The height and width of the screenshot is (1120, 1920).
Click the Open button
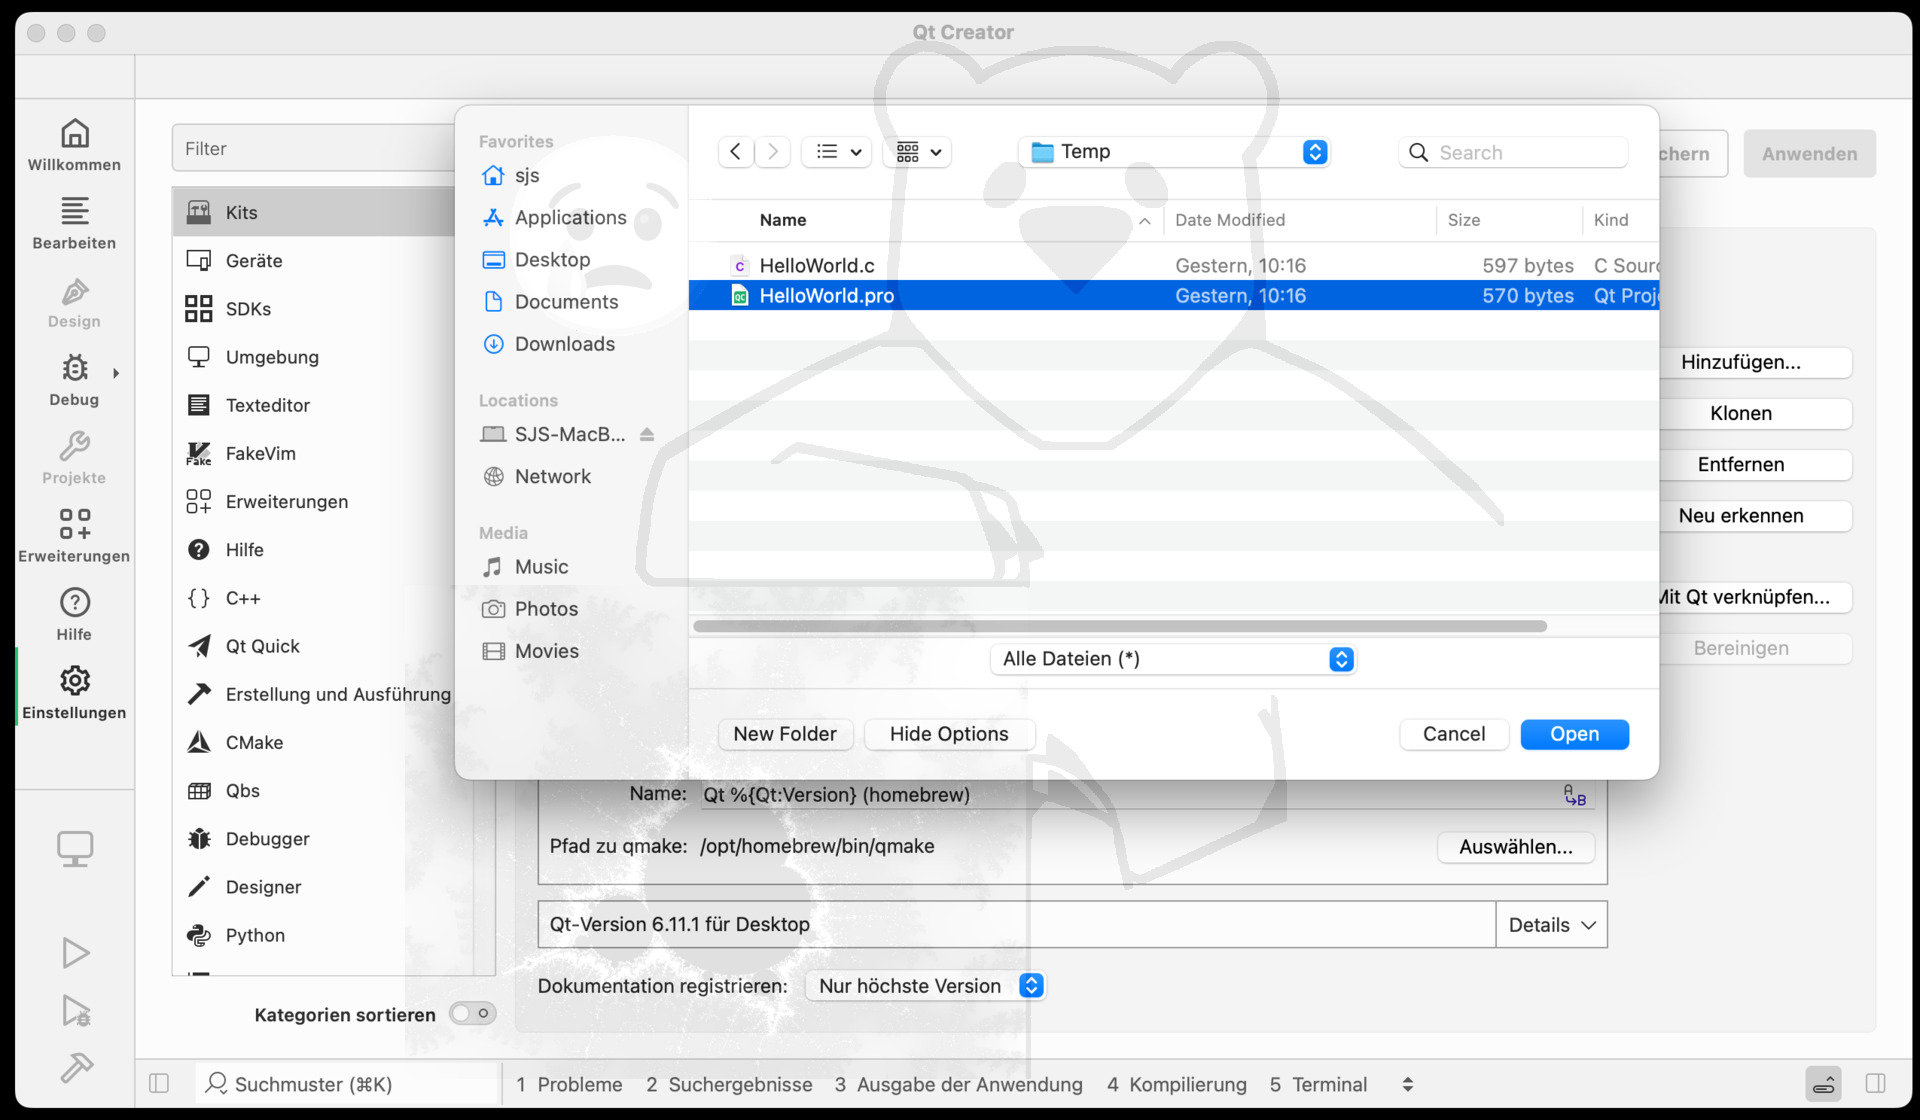point(1574,734)
